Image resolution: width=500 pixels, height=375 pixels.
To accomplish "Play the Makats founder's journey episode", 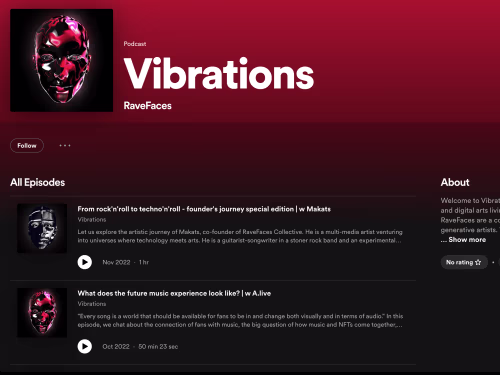I will tap(85, 262).
